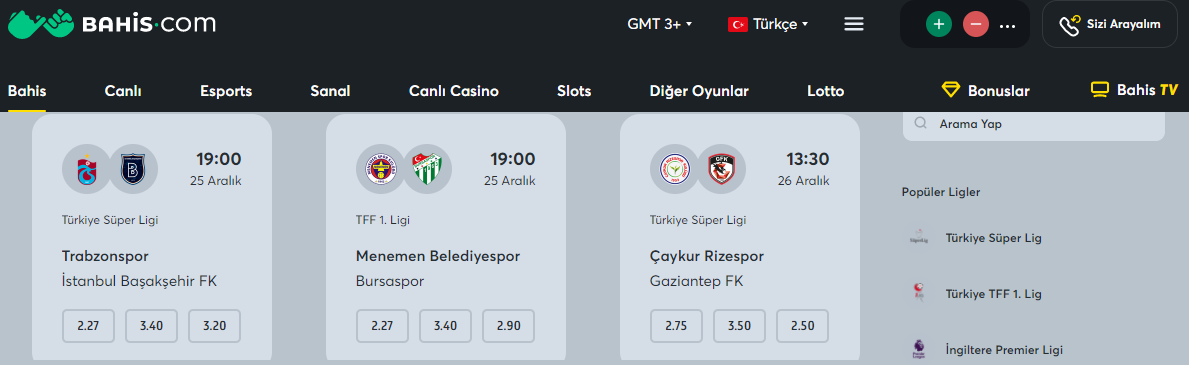The height and width of the screenshot is (365, 1189).
Task: Click the red minus withdraw icon
Action: [x=976, y=24]
